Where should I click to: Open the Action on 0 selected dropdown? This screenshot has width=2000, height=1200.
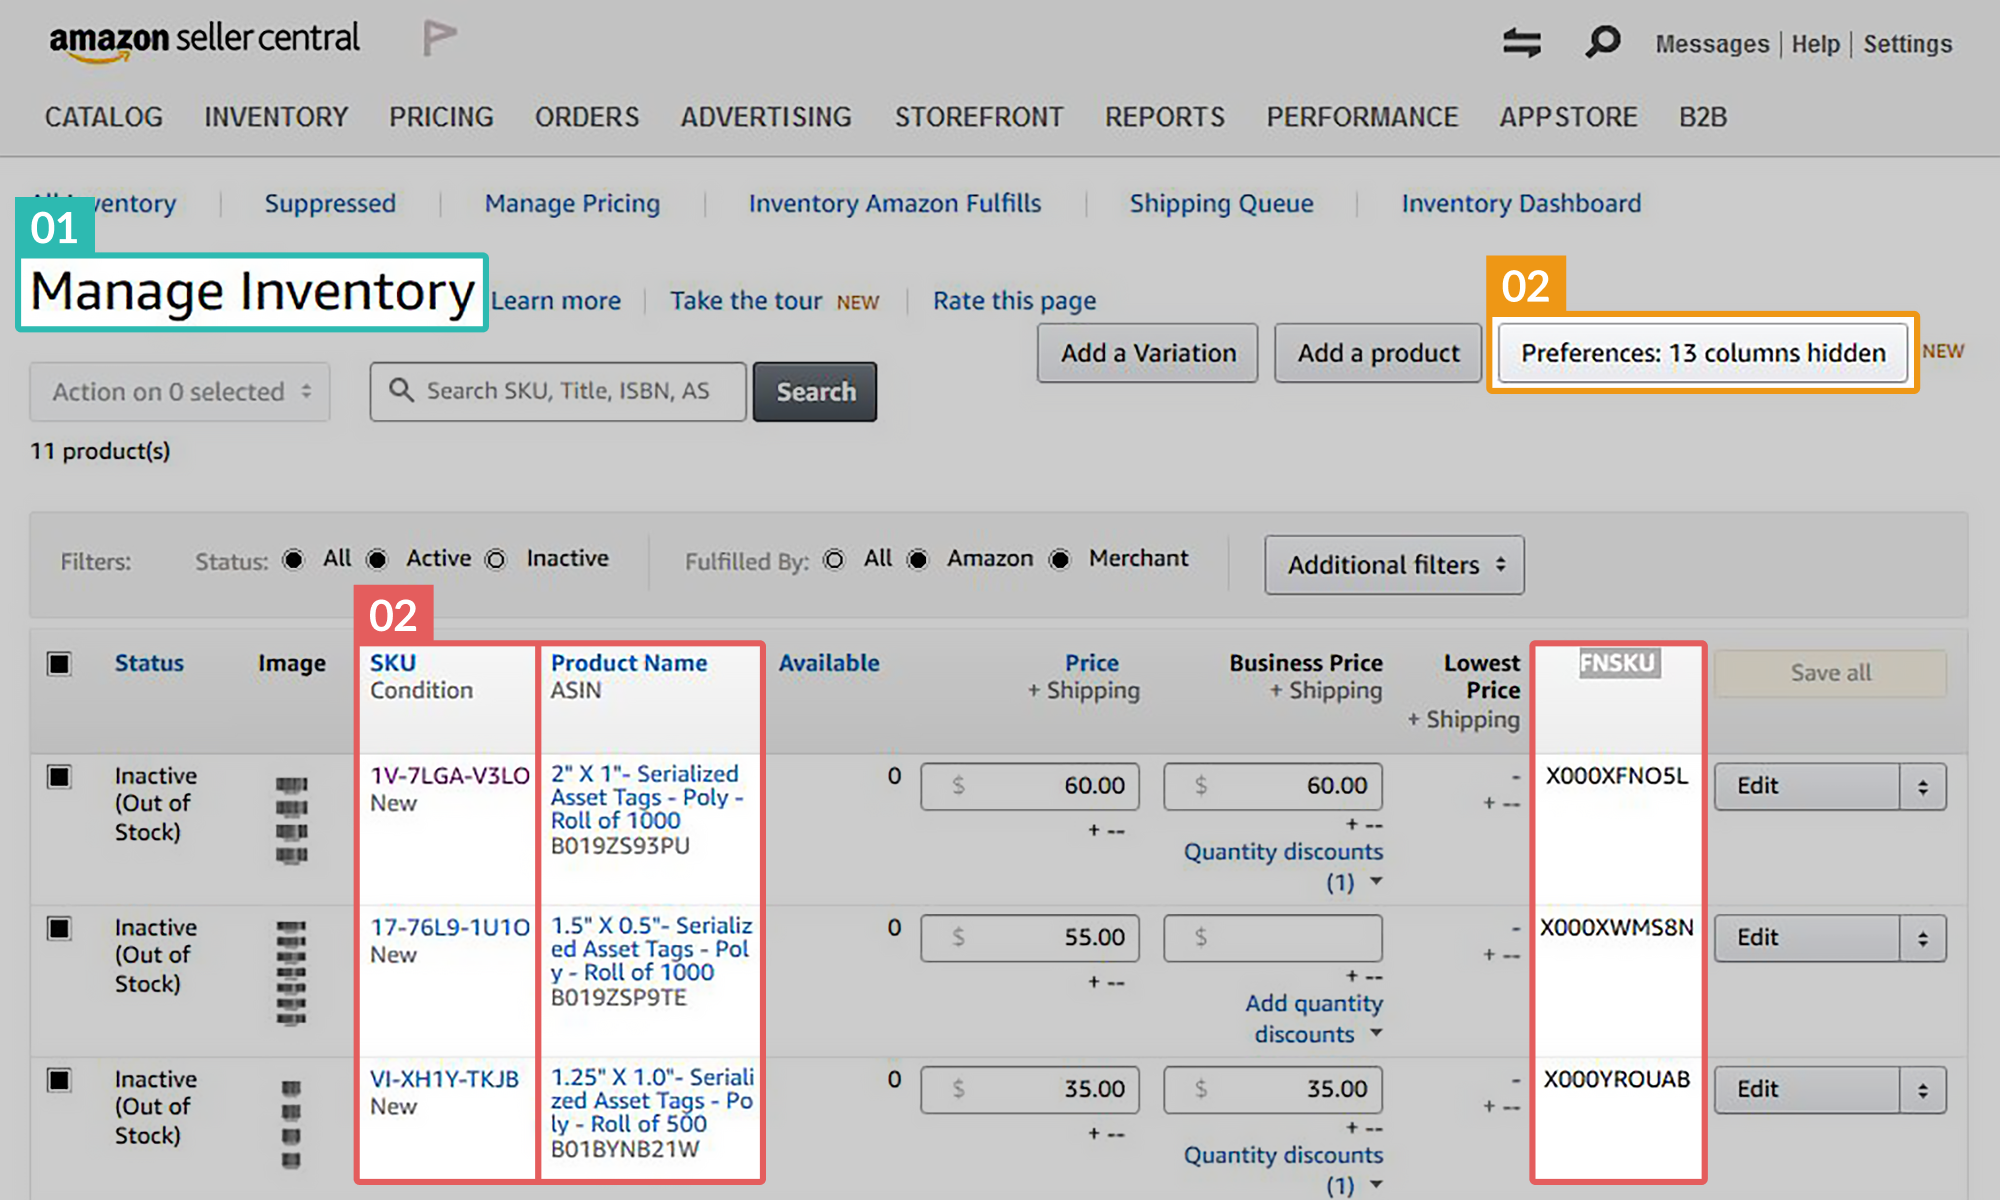179,391
